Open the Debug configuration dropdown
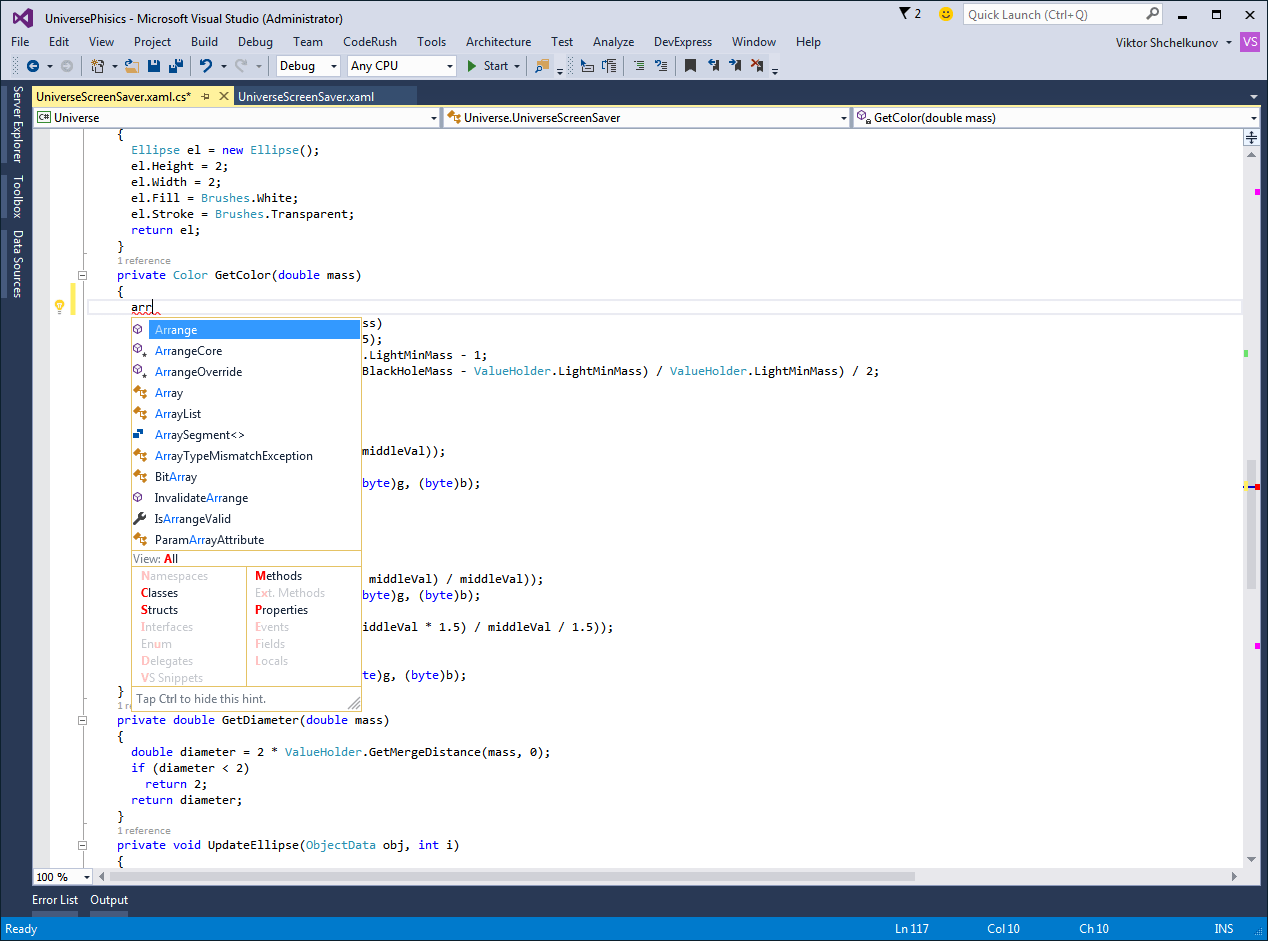The height and width of the screenshot is (941, 1268). [x=308, y=66]
